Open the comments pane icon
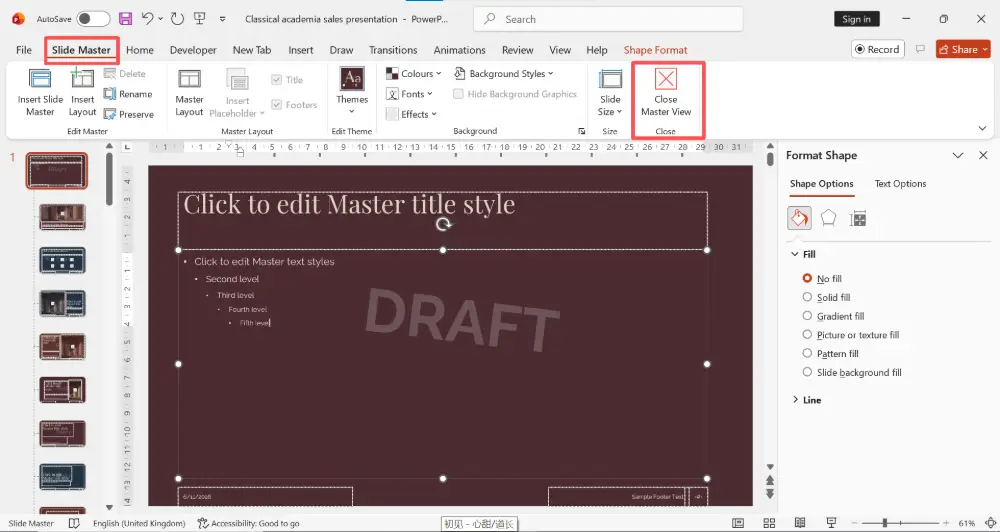The image size is (1000, 532). coord(920,49)
